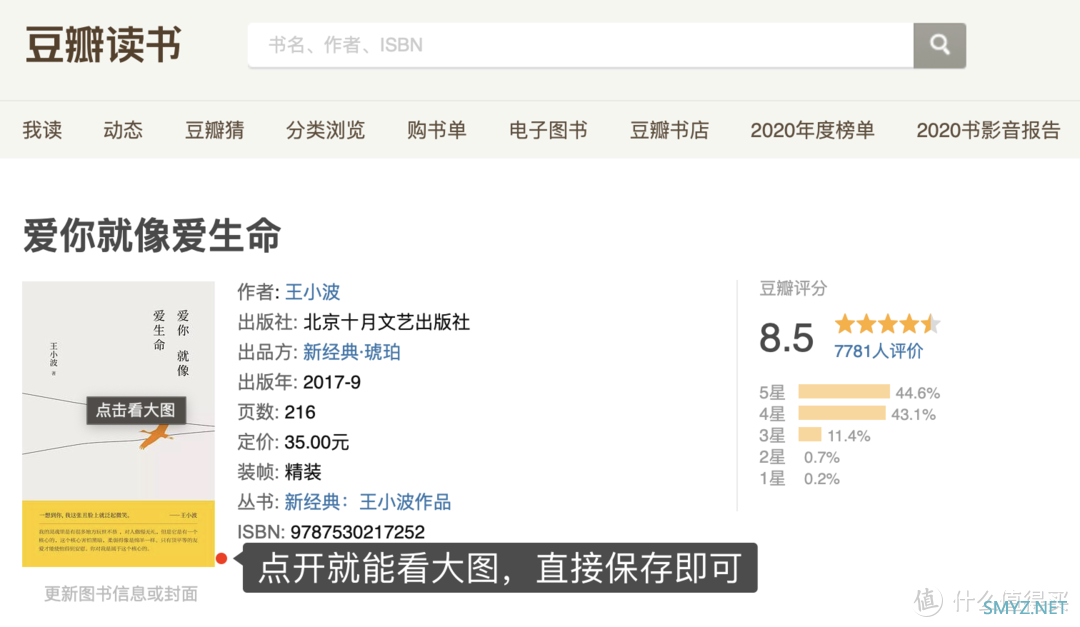Click the book title 爱你就像爱生命

tap(152, 235)
